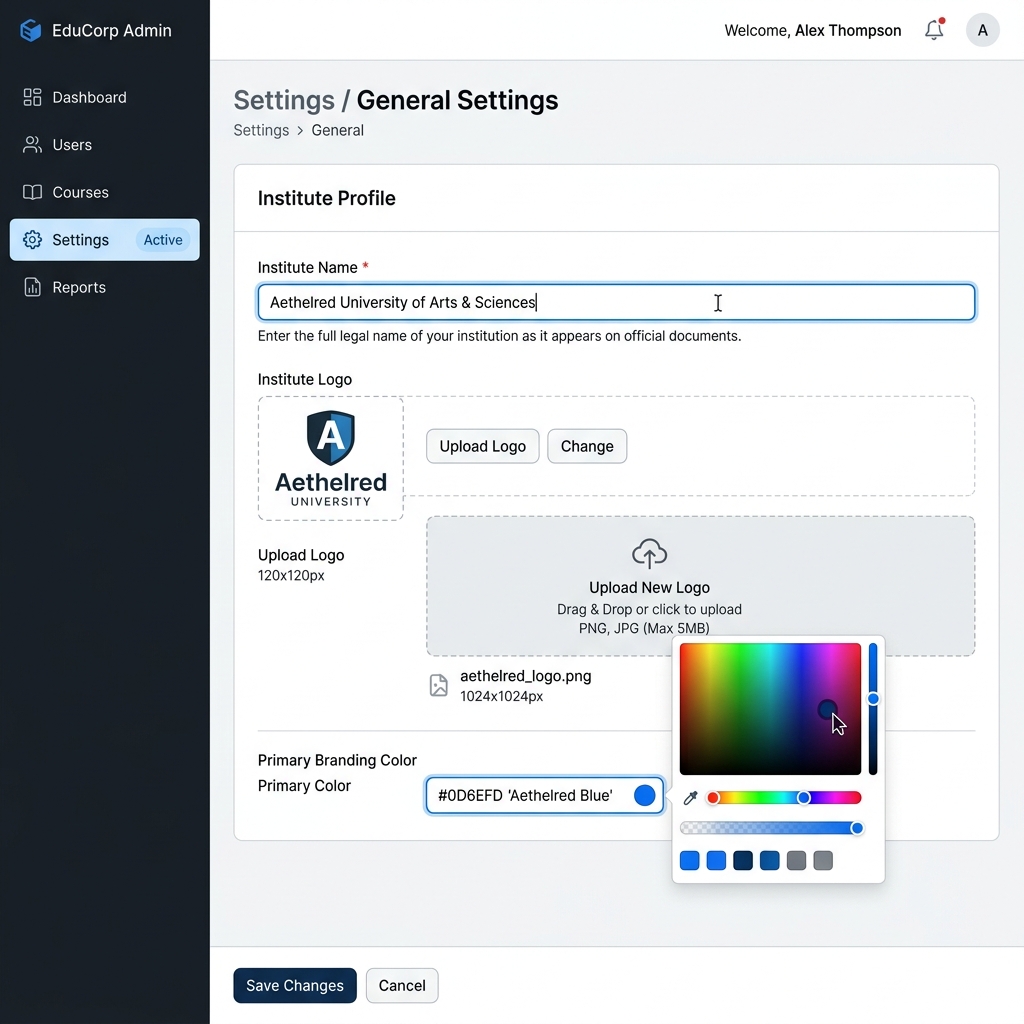Click the Institute Profile heading
The image size is (1024, 1024).
(327, 198)
